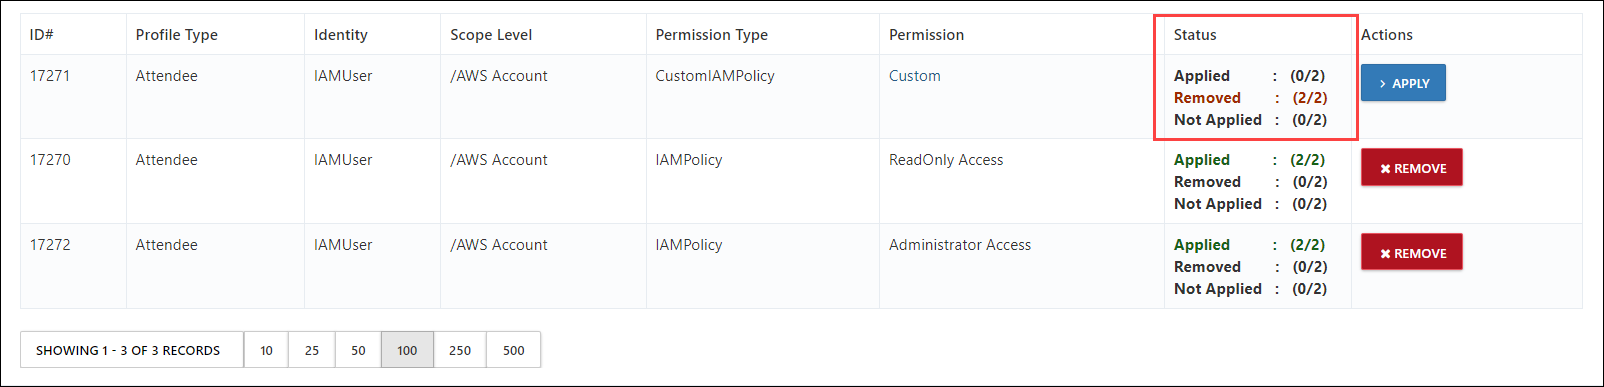Show 25 records per page

point(312,350)
